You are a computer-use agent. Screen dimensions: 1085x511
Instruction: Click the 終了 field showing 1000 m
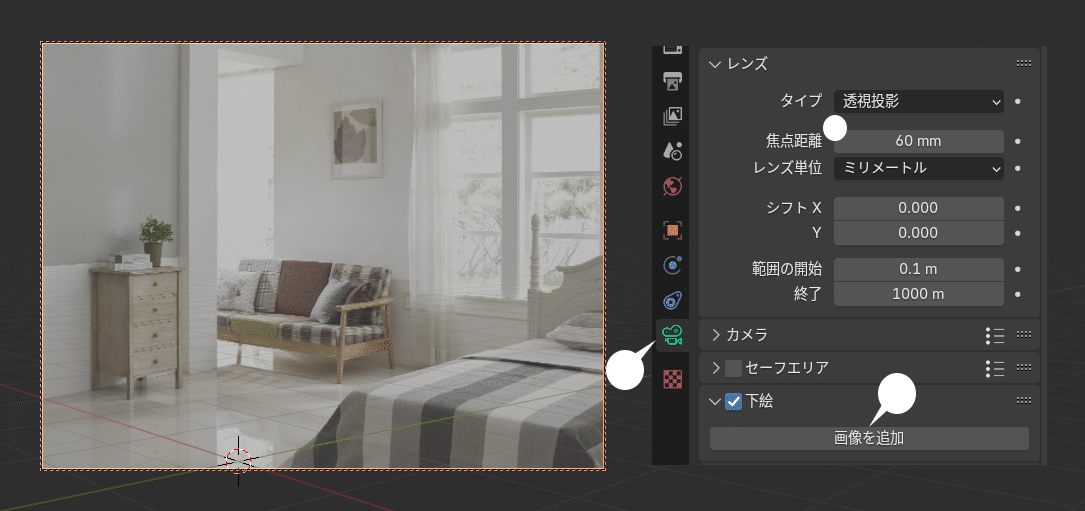point(919,294)
